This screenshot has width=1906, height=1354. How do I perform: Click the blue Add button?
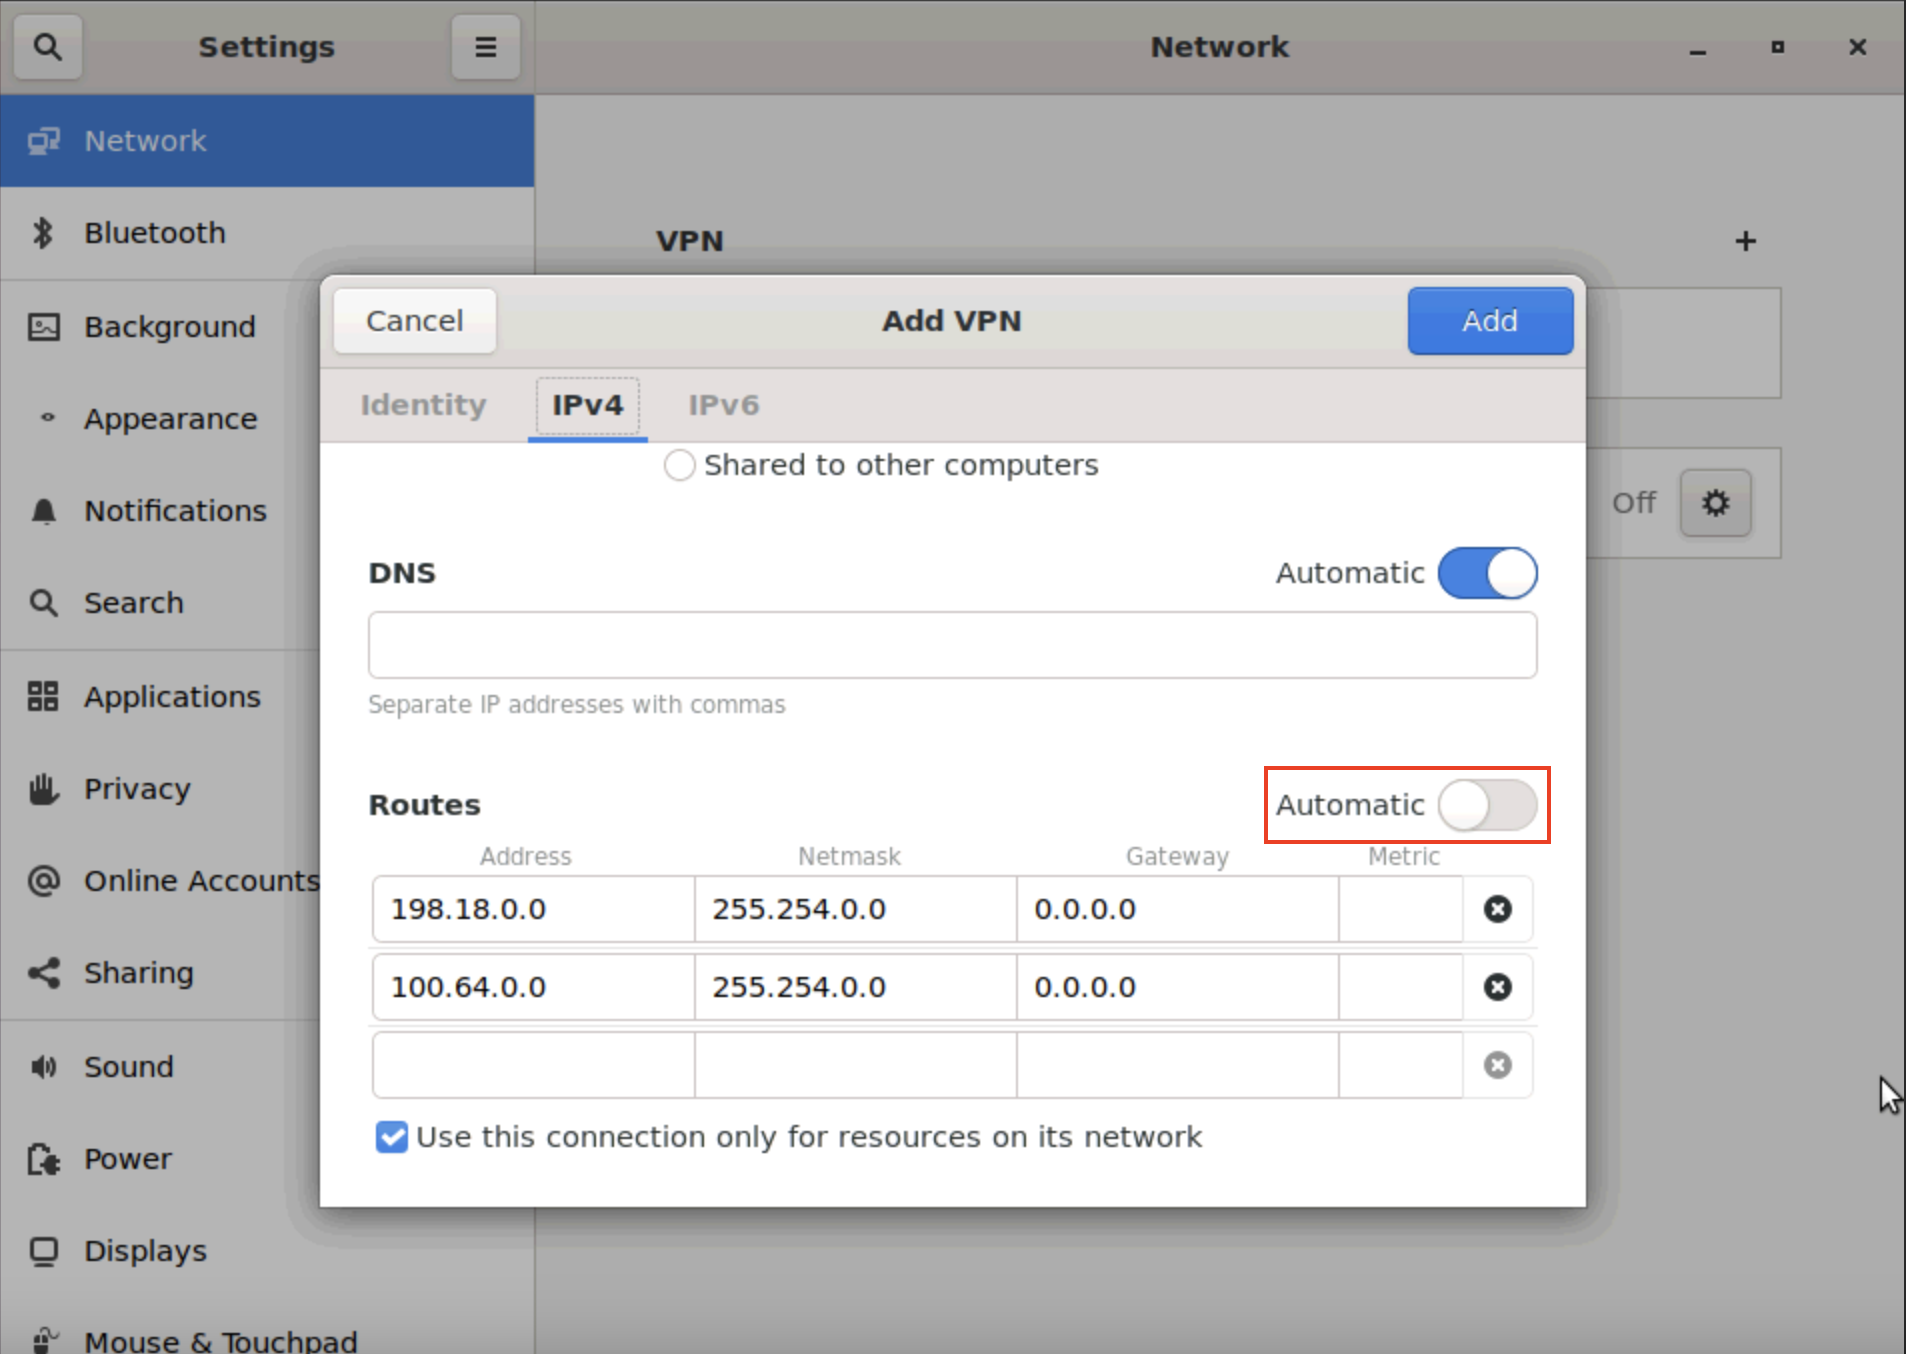[x=1490, y=321]
